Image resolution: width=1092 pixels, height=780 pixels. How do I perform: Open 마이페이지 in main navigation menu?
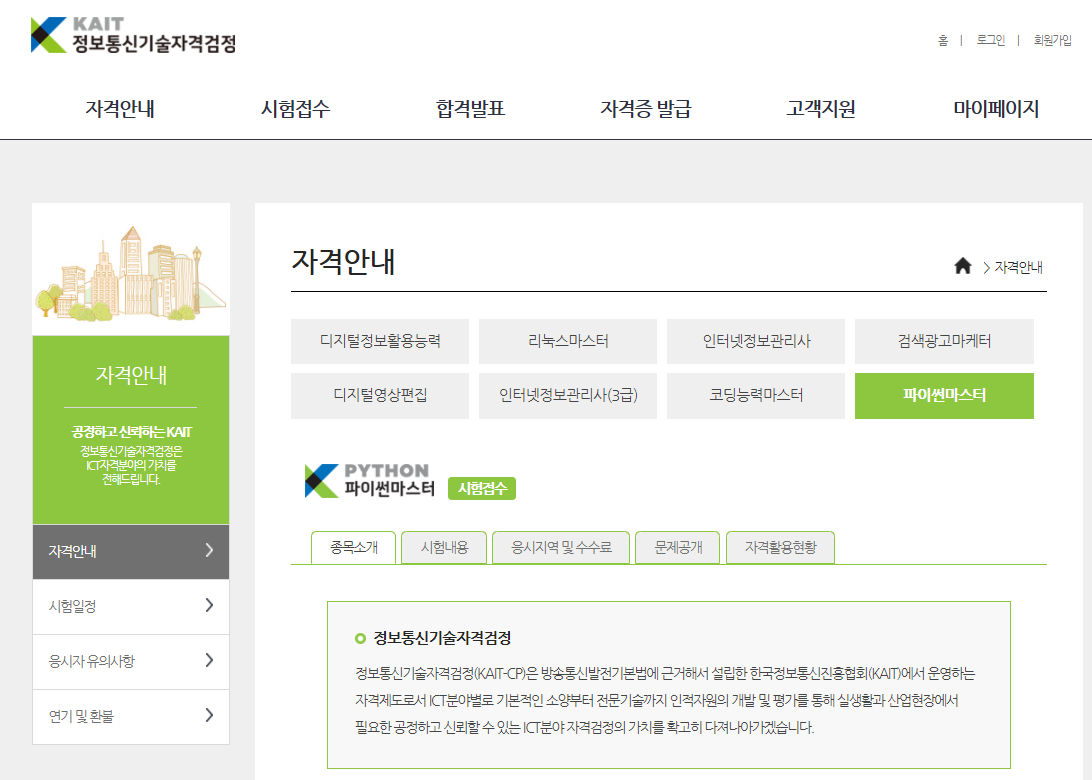(996, 109)
